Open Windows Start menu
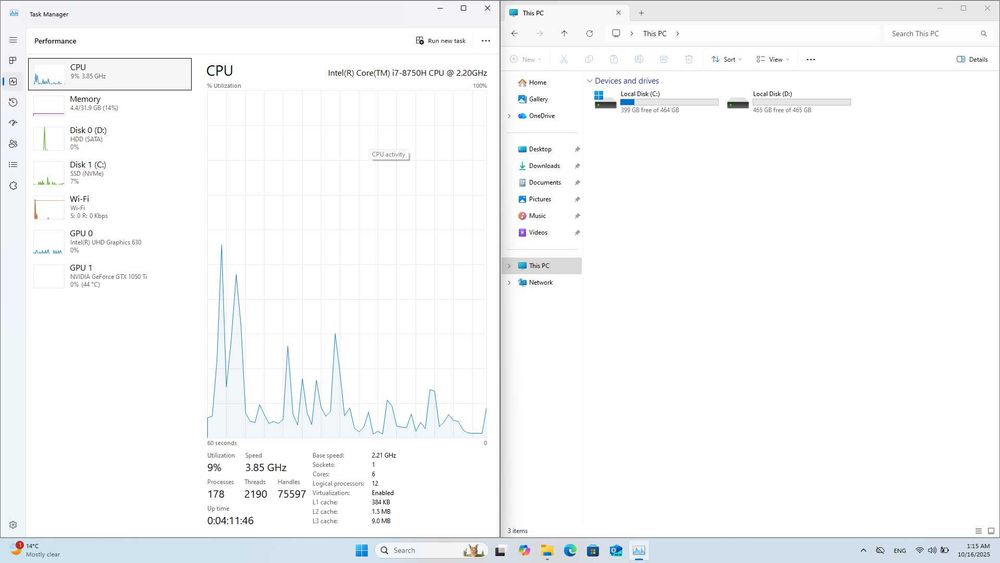Image resolution: width=1000 pixels, height=563 pixels. [362, 550]
